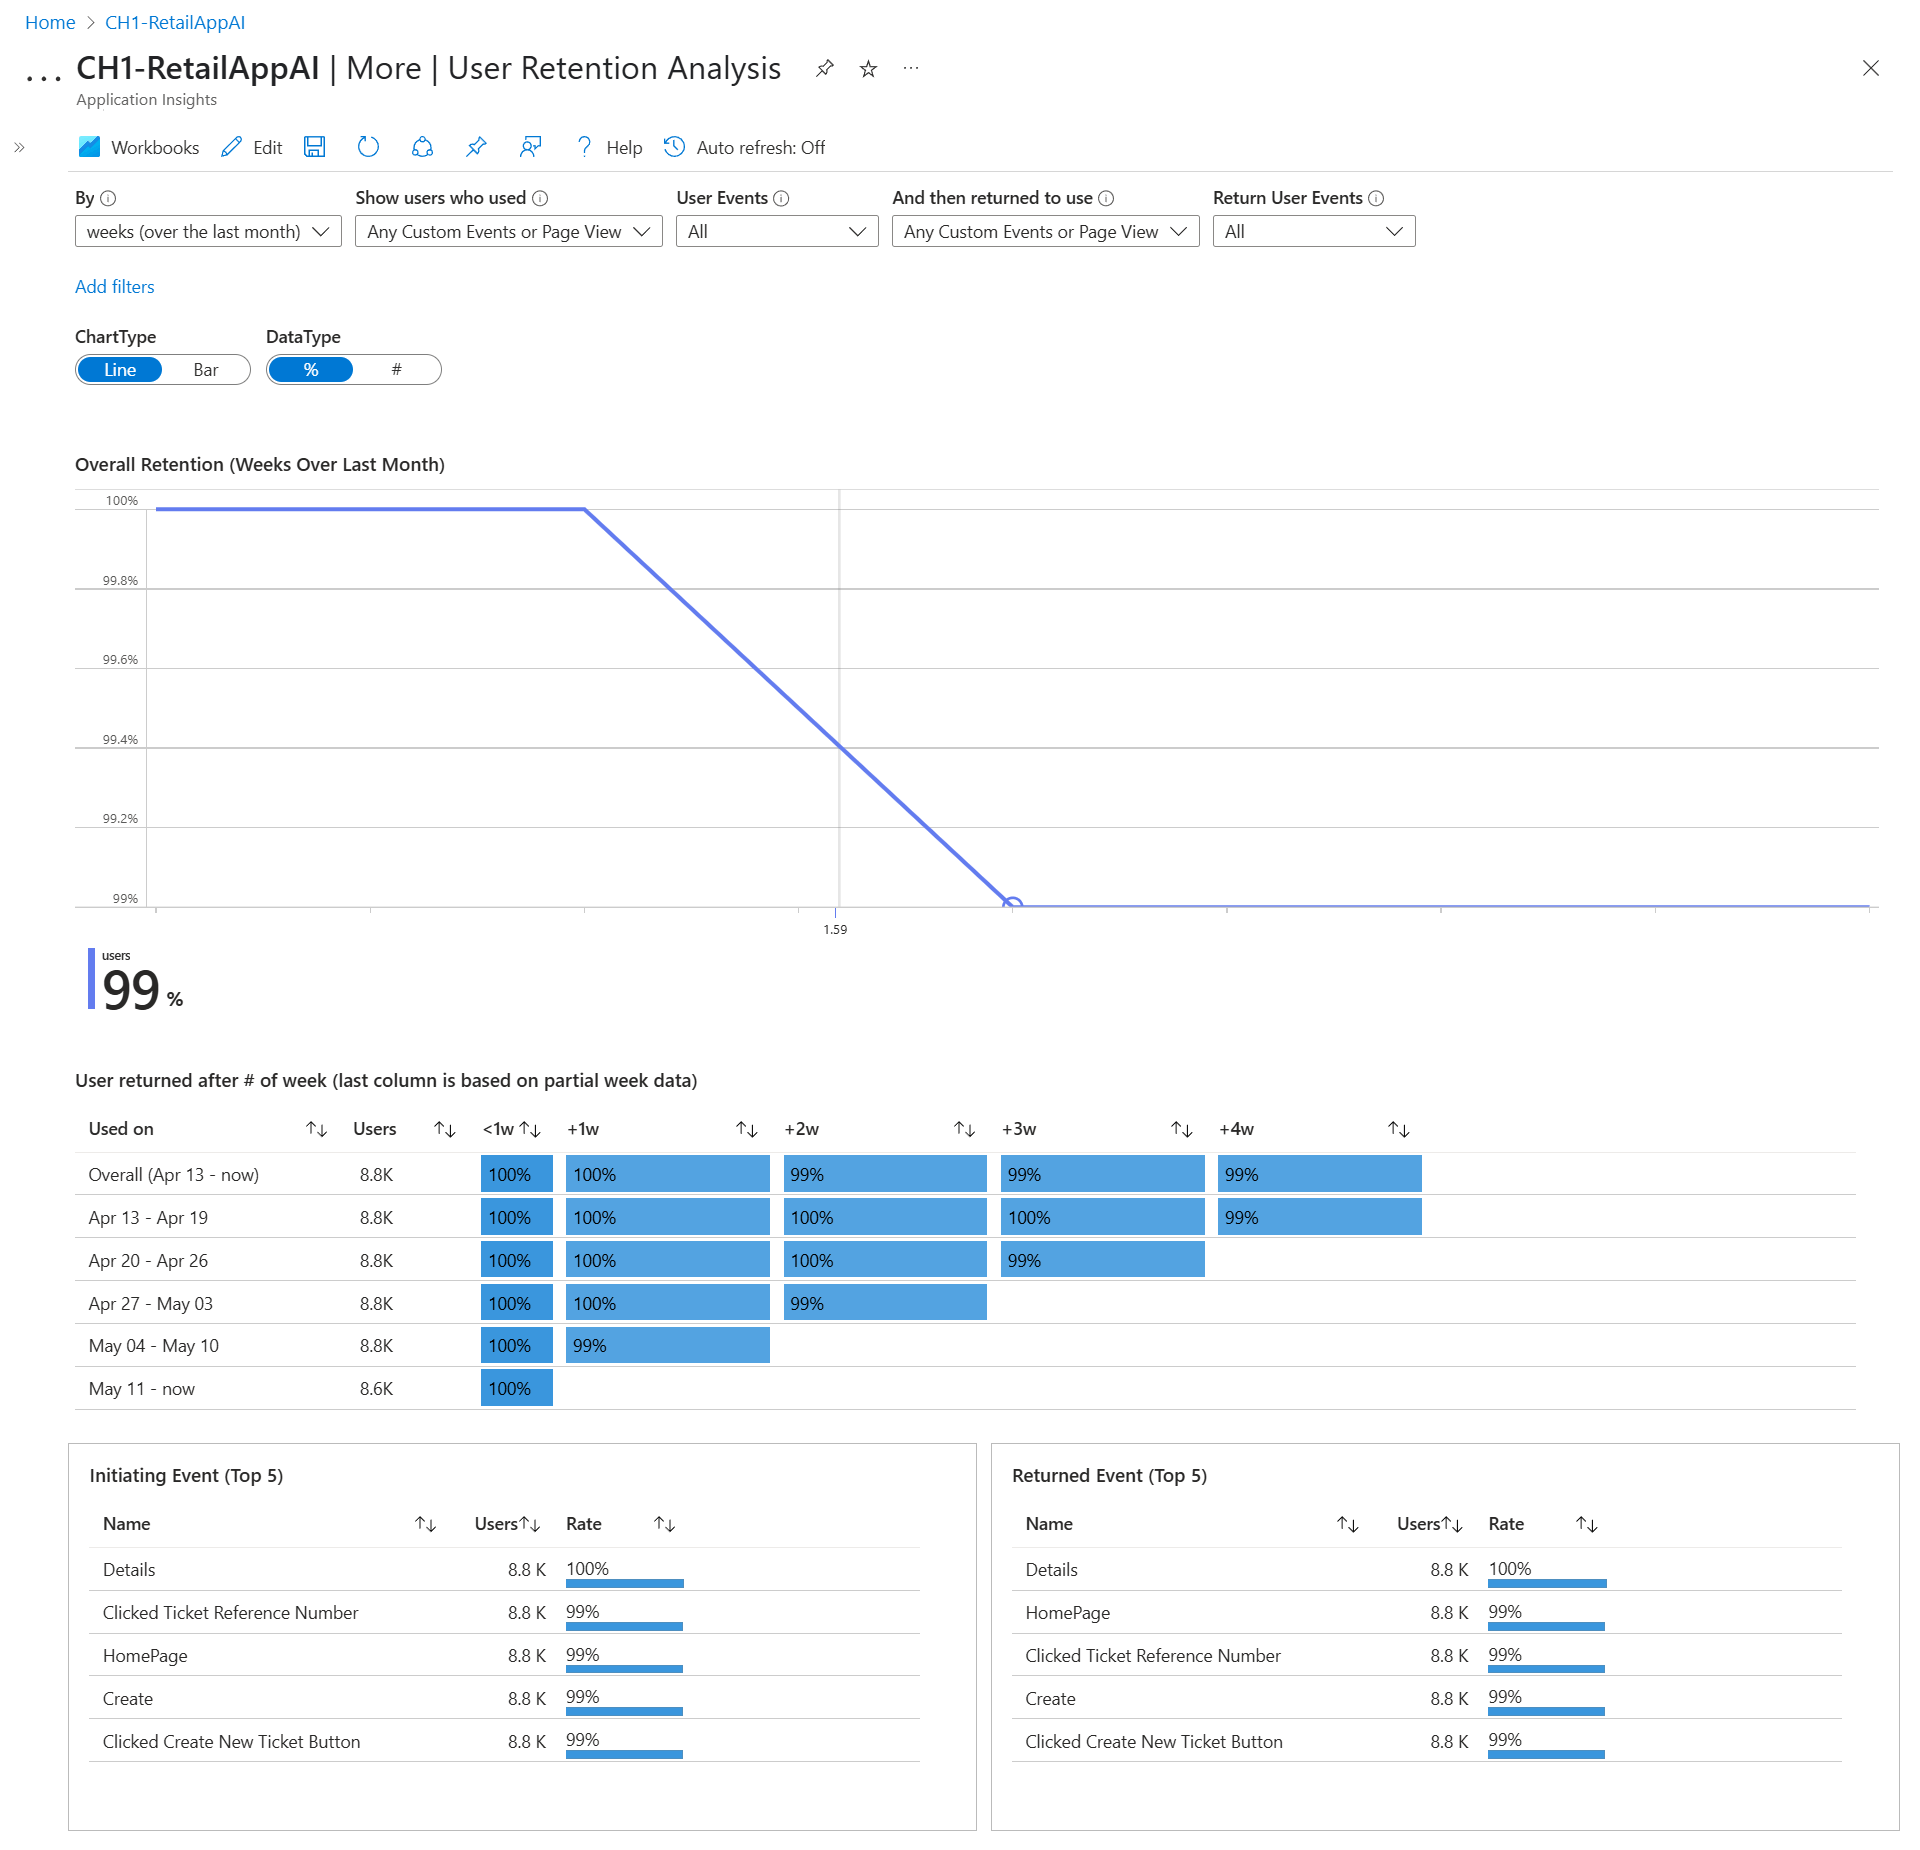Open the Return User Events dropdown
The height and width of the screenshot is (1850, 1920).
click(1313, 232)
